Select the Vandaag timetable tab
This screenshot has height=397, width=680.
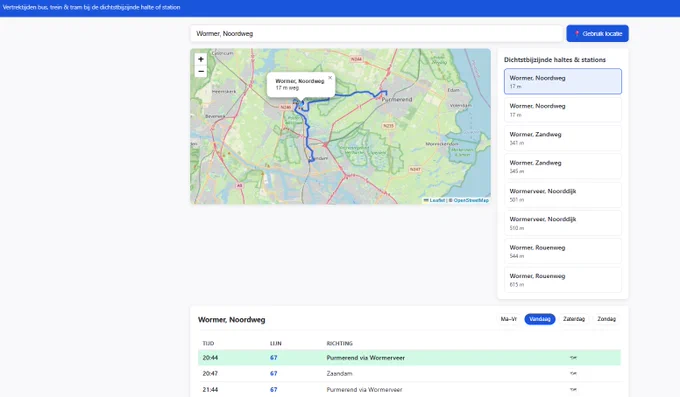539,319
